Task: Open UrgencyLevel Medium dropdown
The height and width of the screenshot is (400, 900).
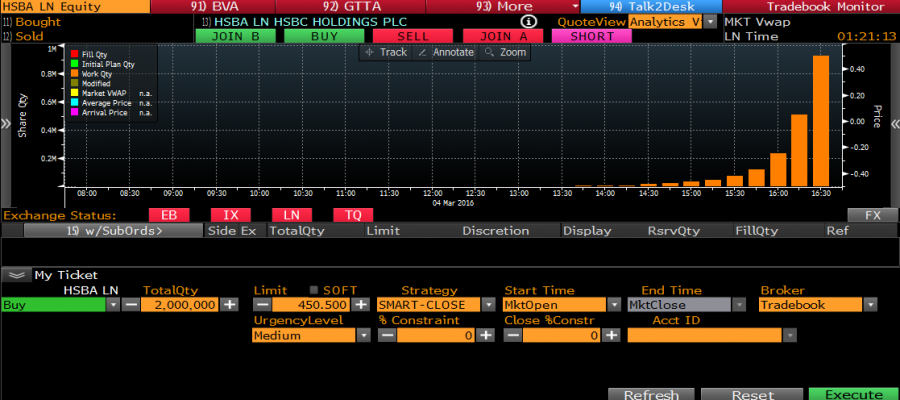Action: (364, 335)
